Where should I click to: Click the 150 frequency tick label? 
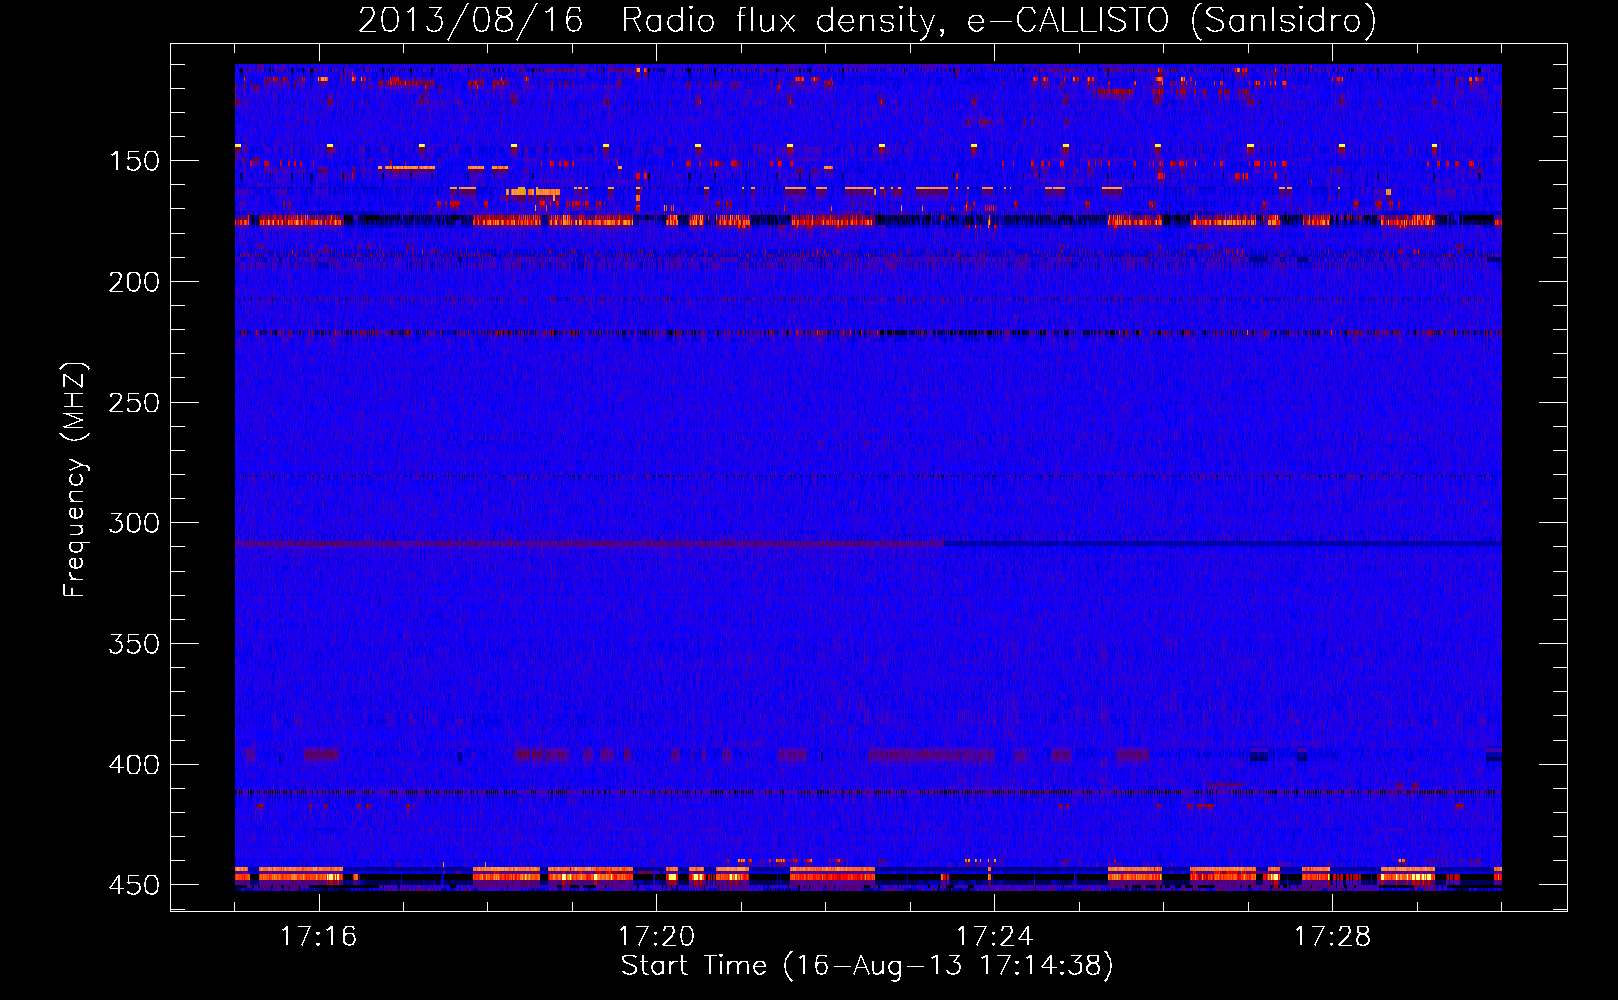click(134, 161)
